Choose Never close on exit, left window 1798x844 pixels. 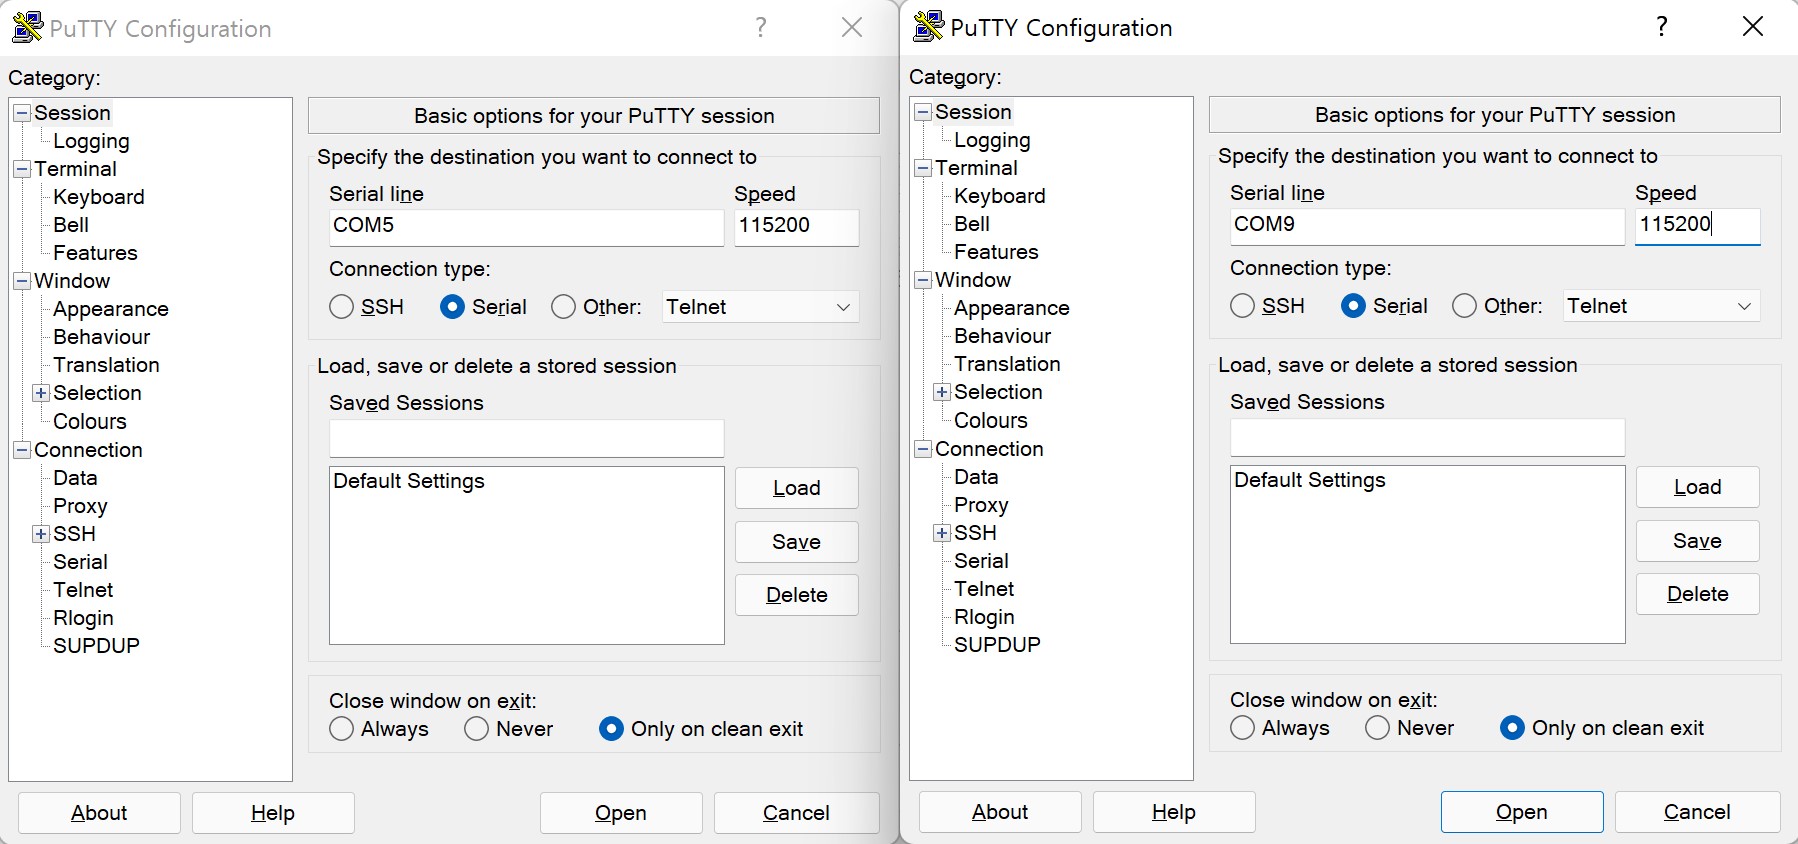(x=477, y=729)
